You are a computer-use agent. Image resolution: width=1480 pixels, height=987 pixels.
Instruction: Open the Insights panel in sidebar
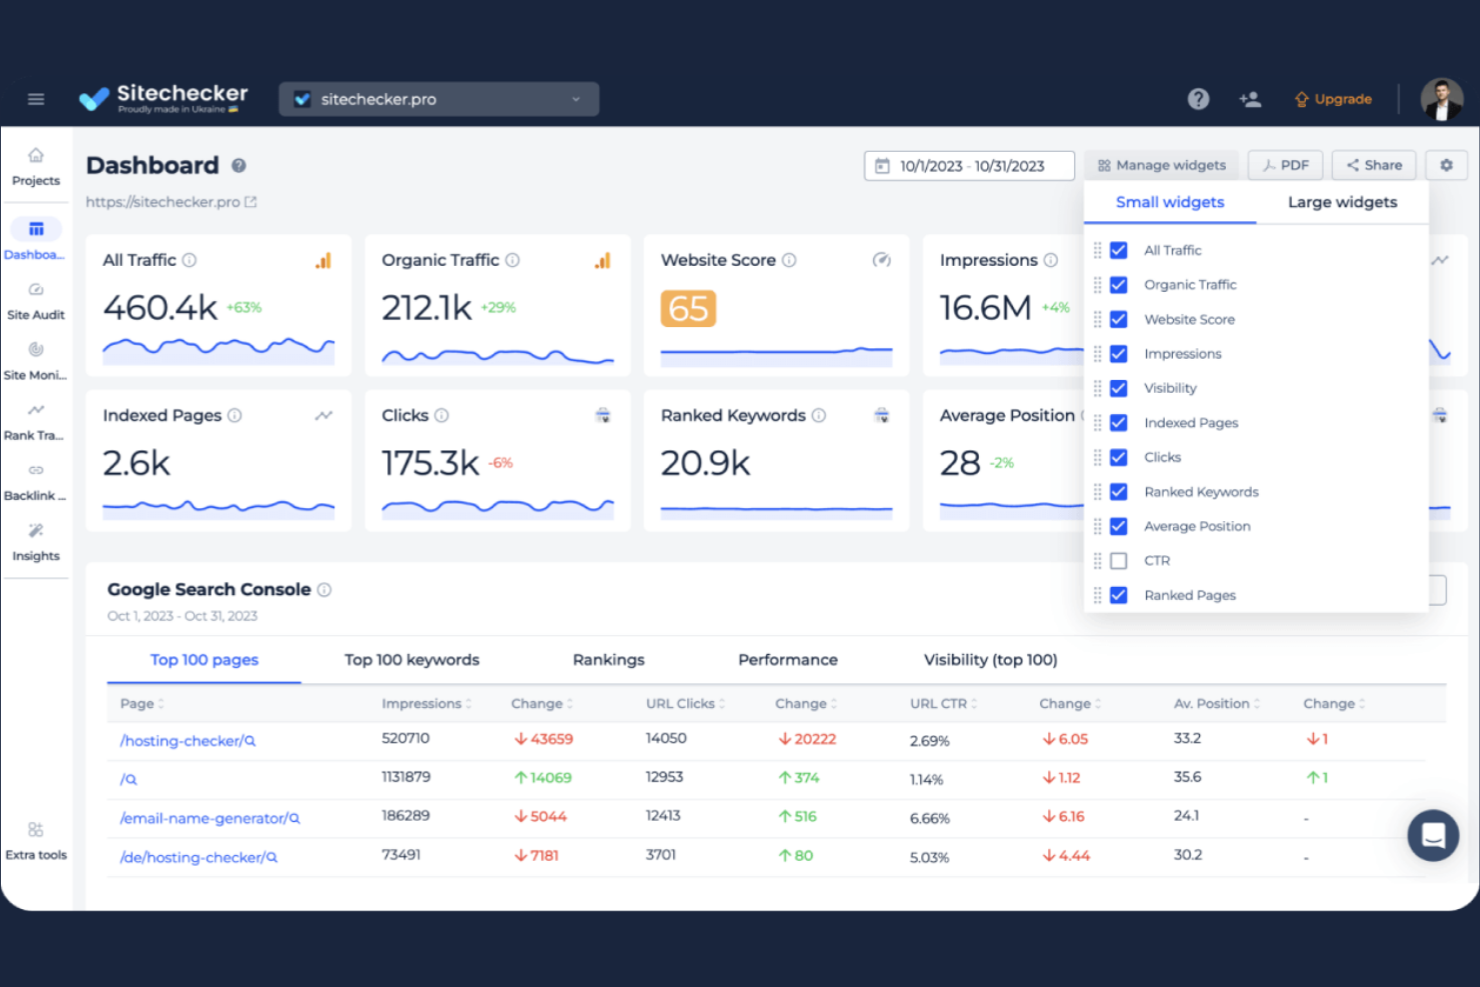pos(36,543)
